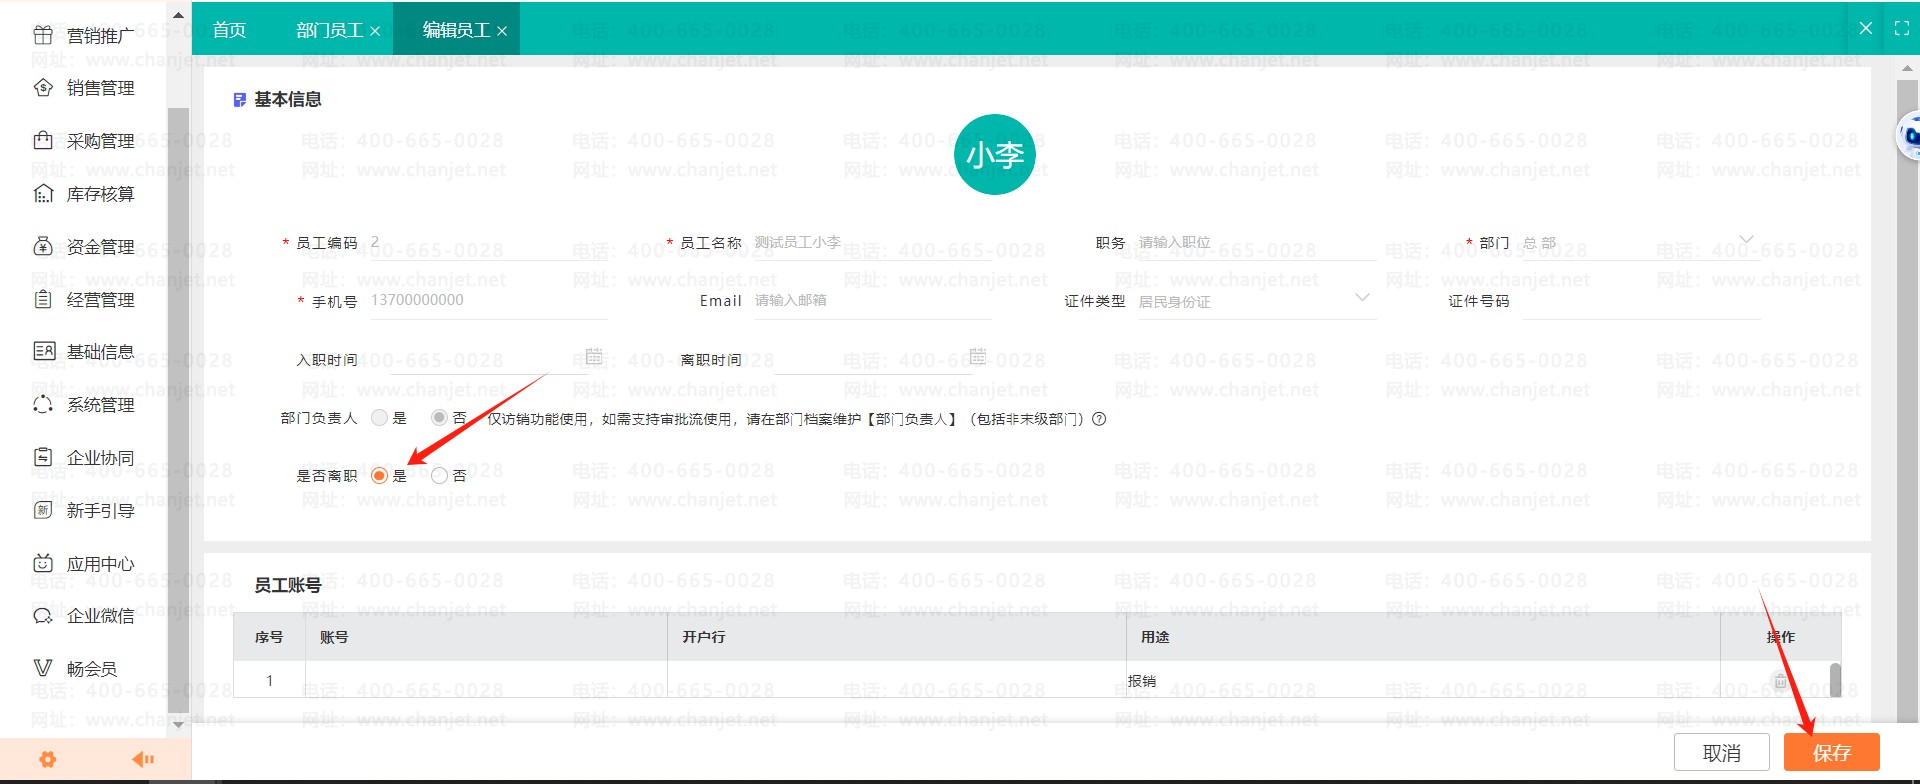Delete account row 1 using the trash icon
Screen dimensions: 1920x784
click(x=1780, y=681)
